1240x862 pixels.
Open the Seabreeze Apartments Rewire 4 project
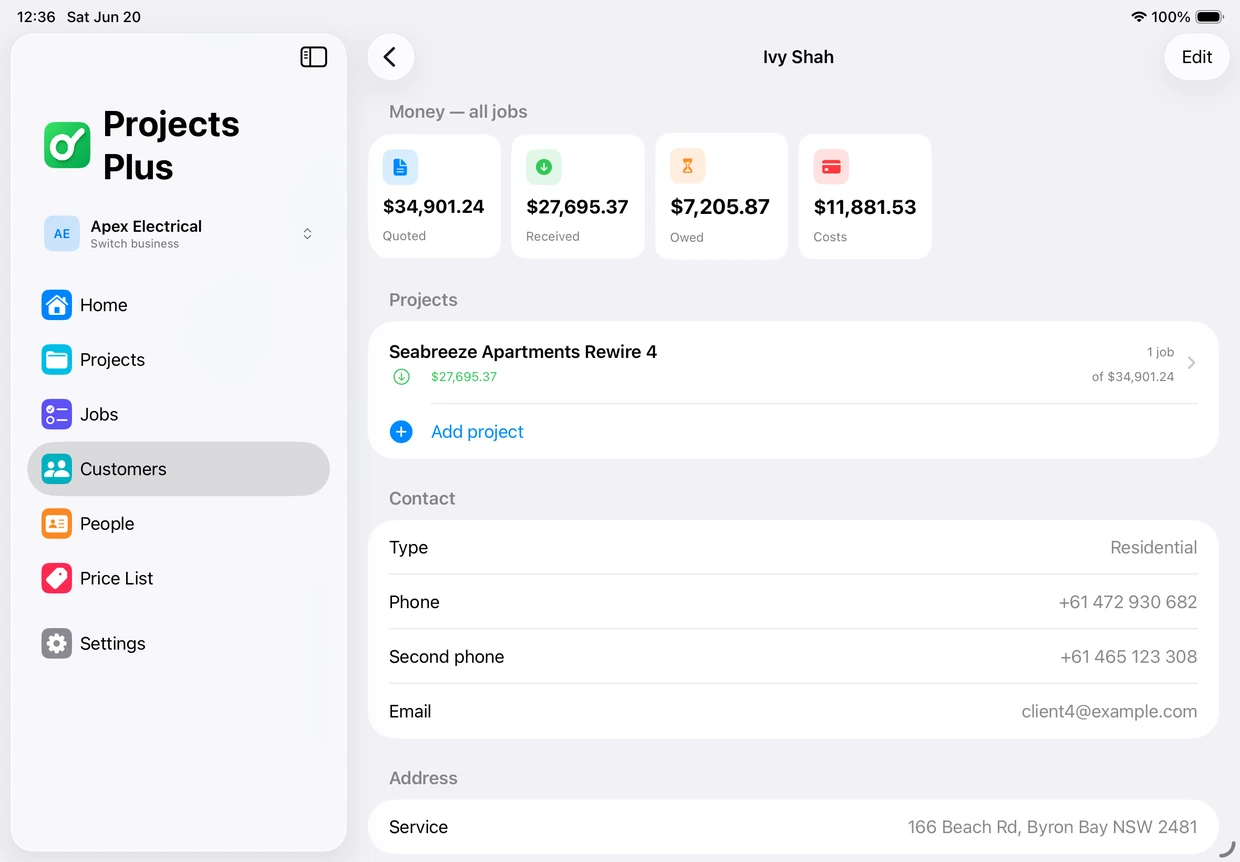[793, 363]
